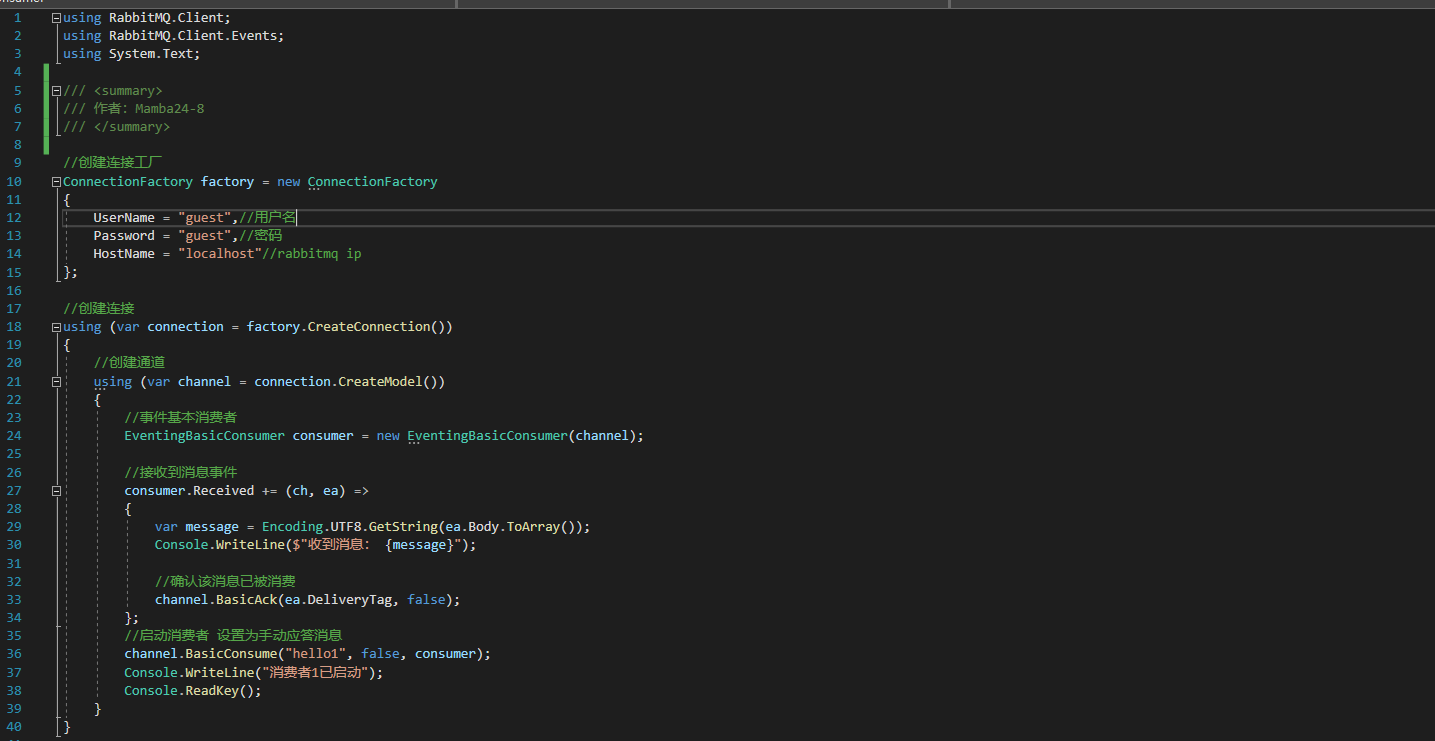The image size is (1435, 741).
Task: Click the 'CreateModel' method call
Action: click(x=381, y=381)
